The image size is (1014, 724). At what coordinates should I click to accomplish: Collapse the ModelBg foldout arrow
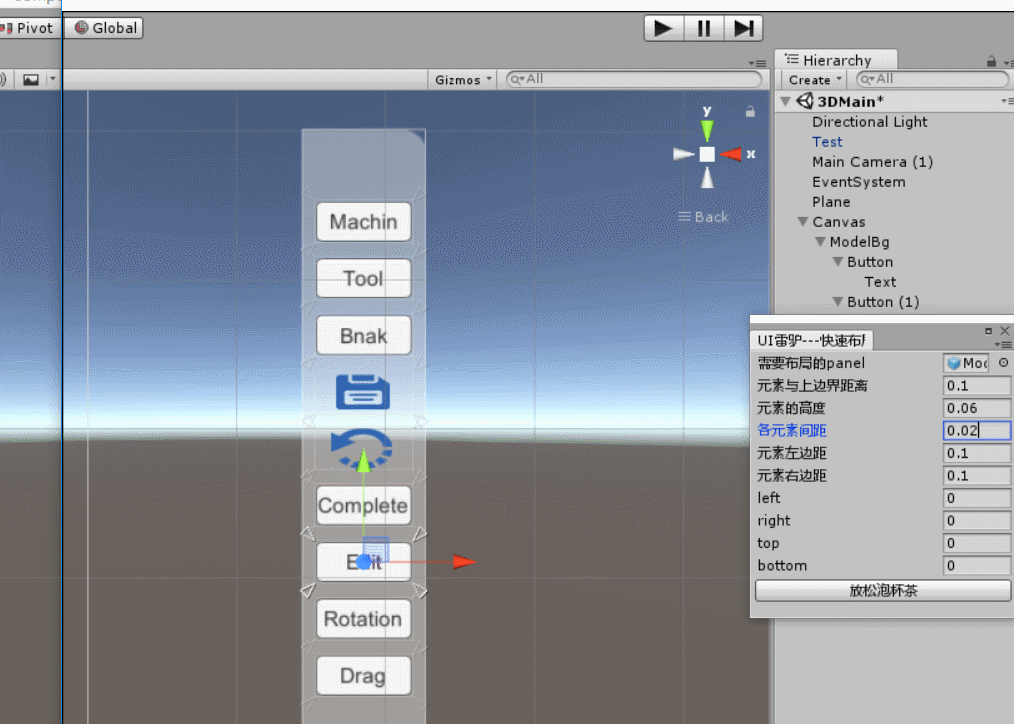[x=821, y=242]
